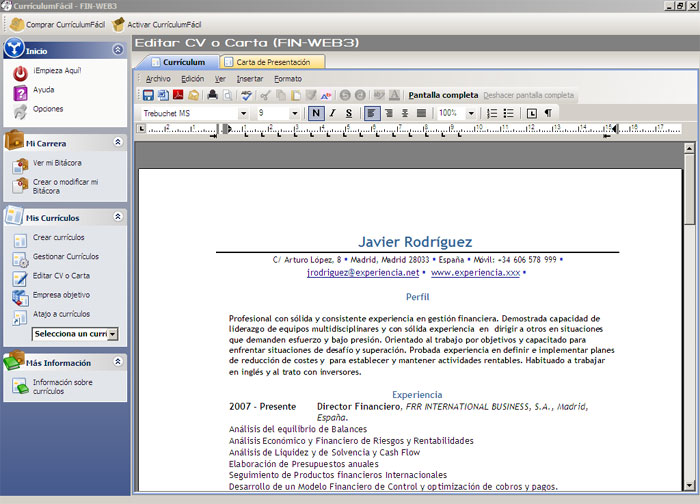Run the spell check (ABC) icon
Screen dimensions: 700x504
[246, 95]
